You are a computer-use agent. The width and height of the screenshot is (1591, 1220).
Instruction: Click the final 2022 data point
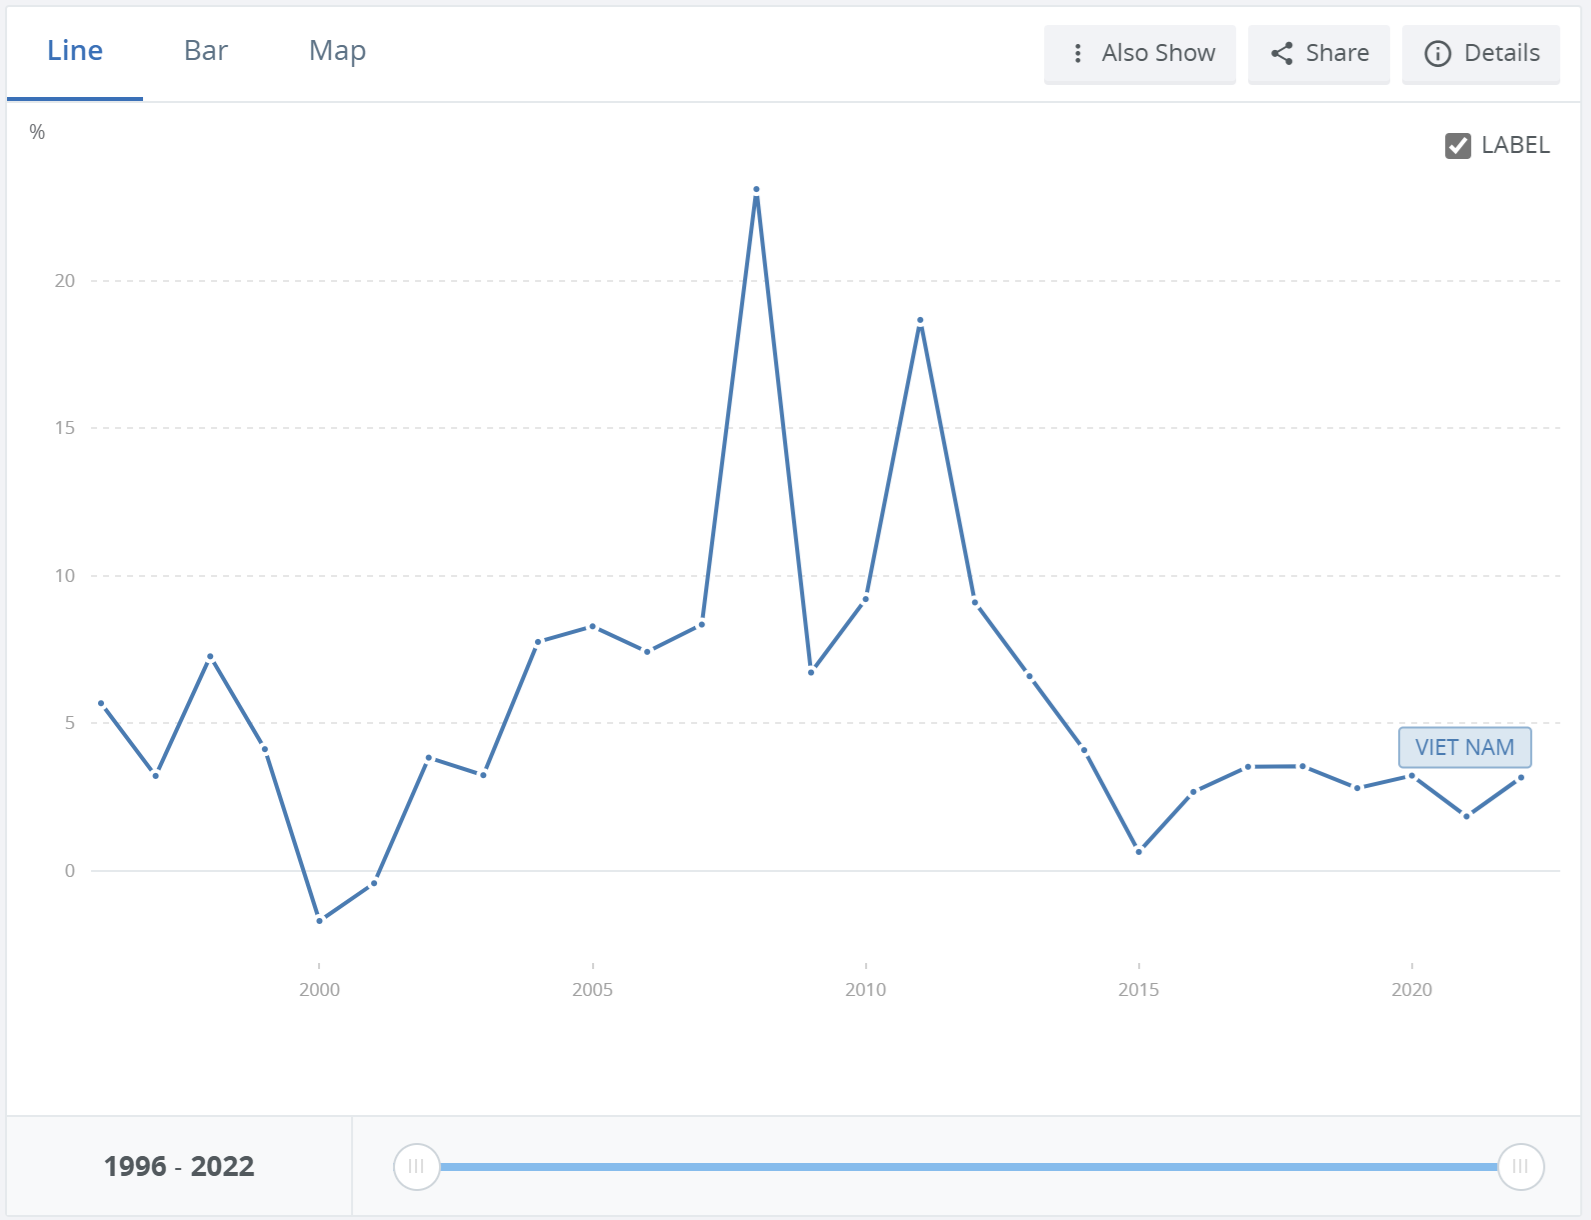(1521, 777)
